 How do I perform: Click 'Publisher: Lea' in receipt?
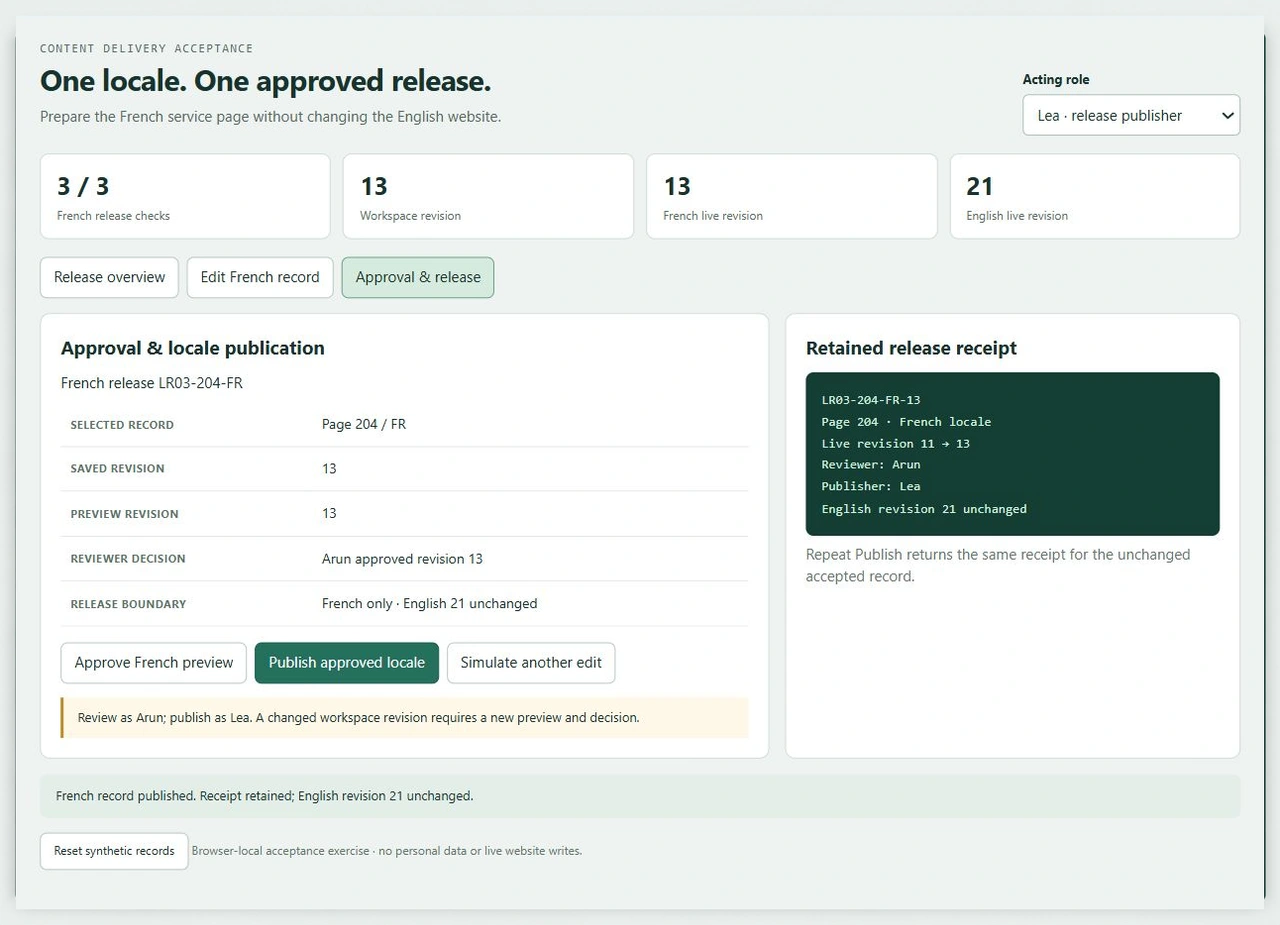point(871,487)
